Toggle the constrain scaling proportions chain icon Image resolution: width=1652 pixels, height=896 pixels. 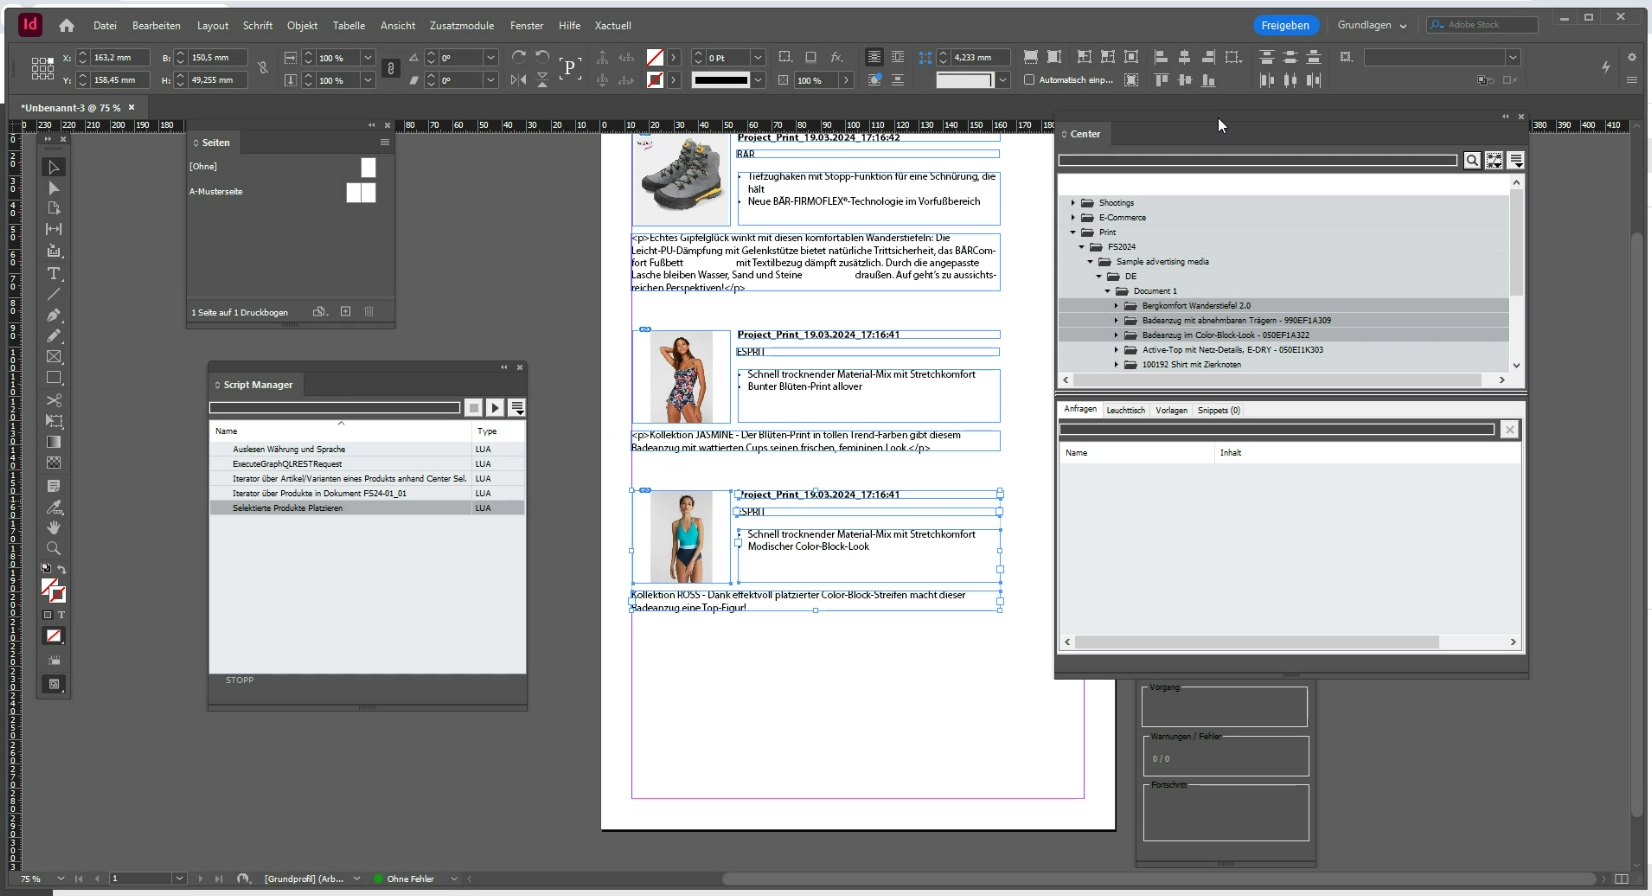click(x=391, y=68)
